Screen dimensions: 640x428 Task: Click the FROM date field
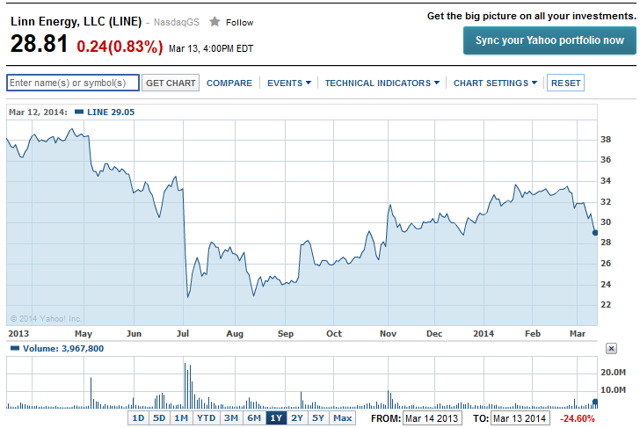pos(432,418)
